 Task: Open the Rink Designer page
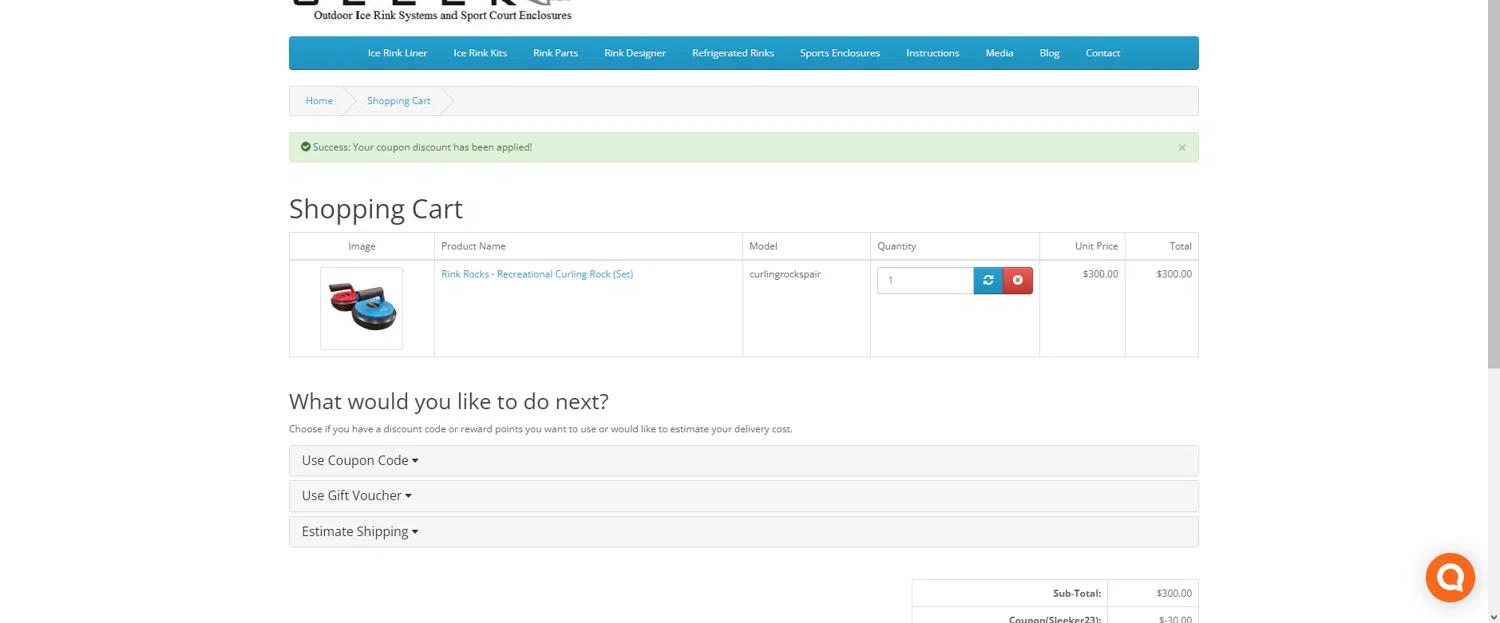click(634, 53)
